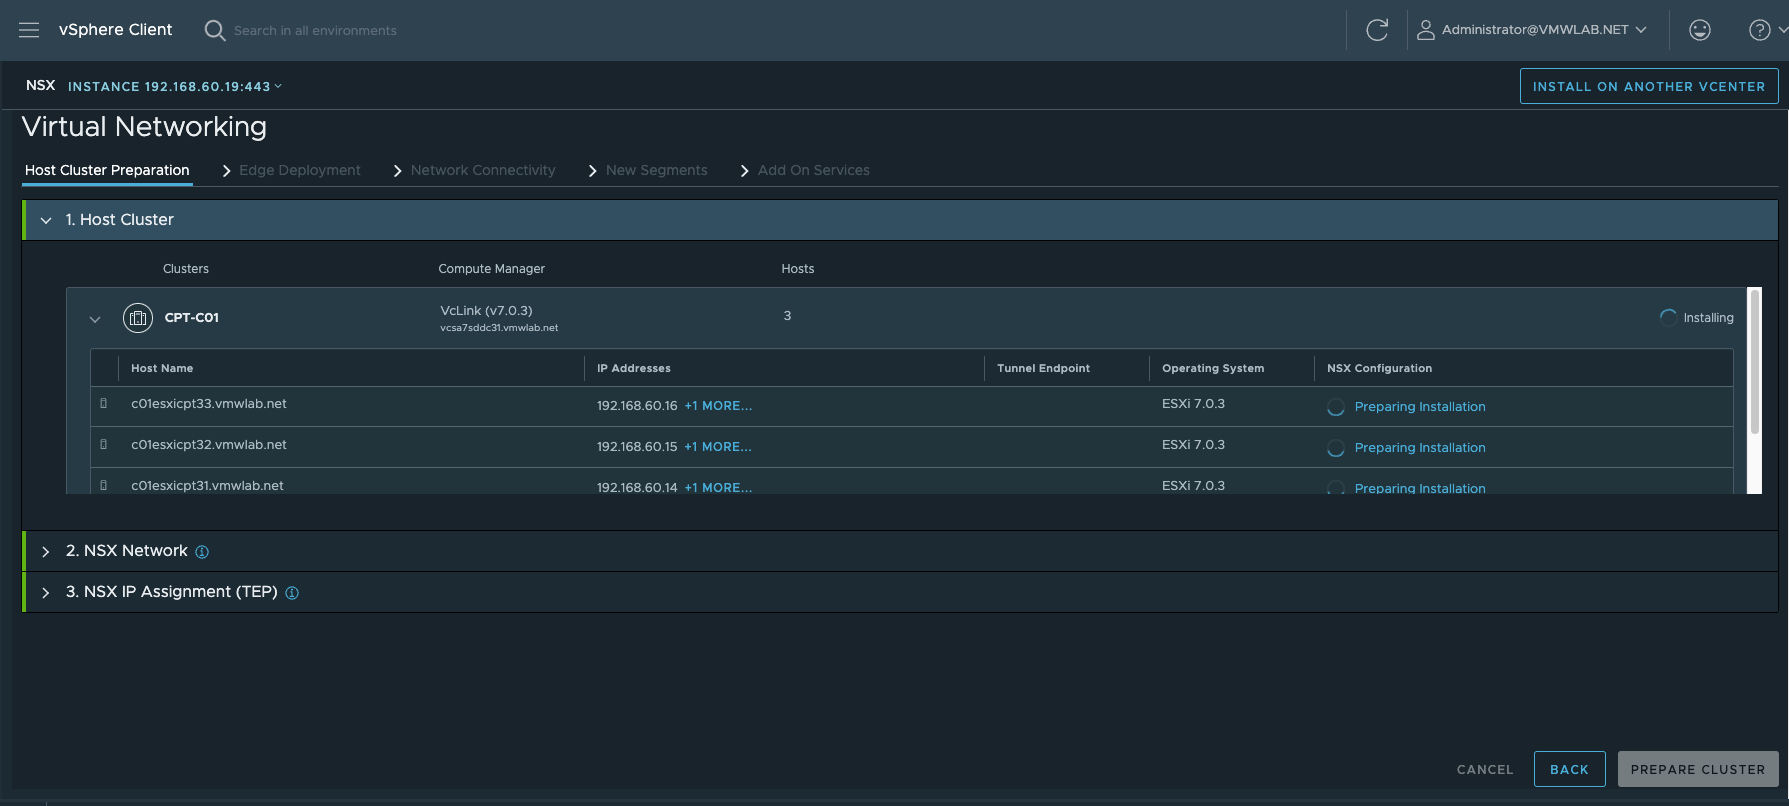Show +1 MORE IPs for 192.168.60.14
The width and height of the screenshot is (1789, 806).
(x=718, y=488)
